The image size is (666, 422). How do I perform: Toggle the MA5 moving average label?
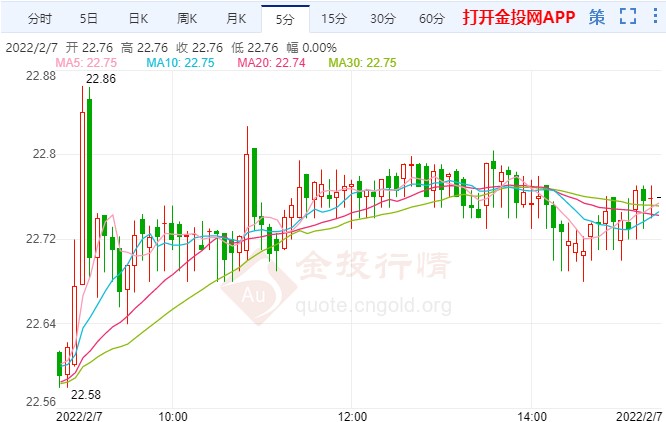point(86,63)
